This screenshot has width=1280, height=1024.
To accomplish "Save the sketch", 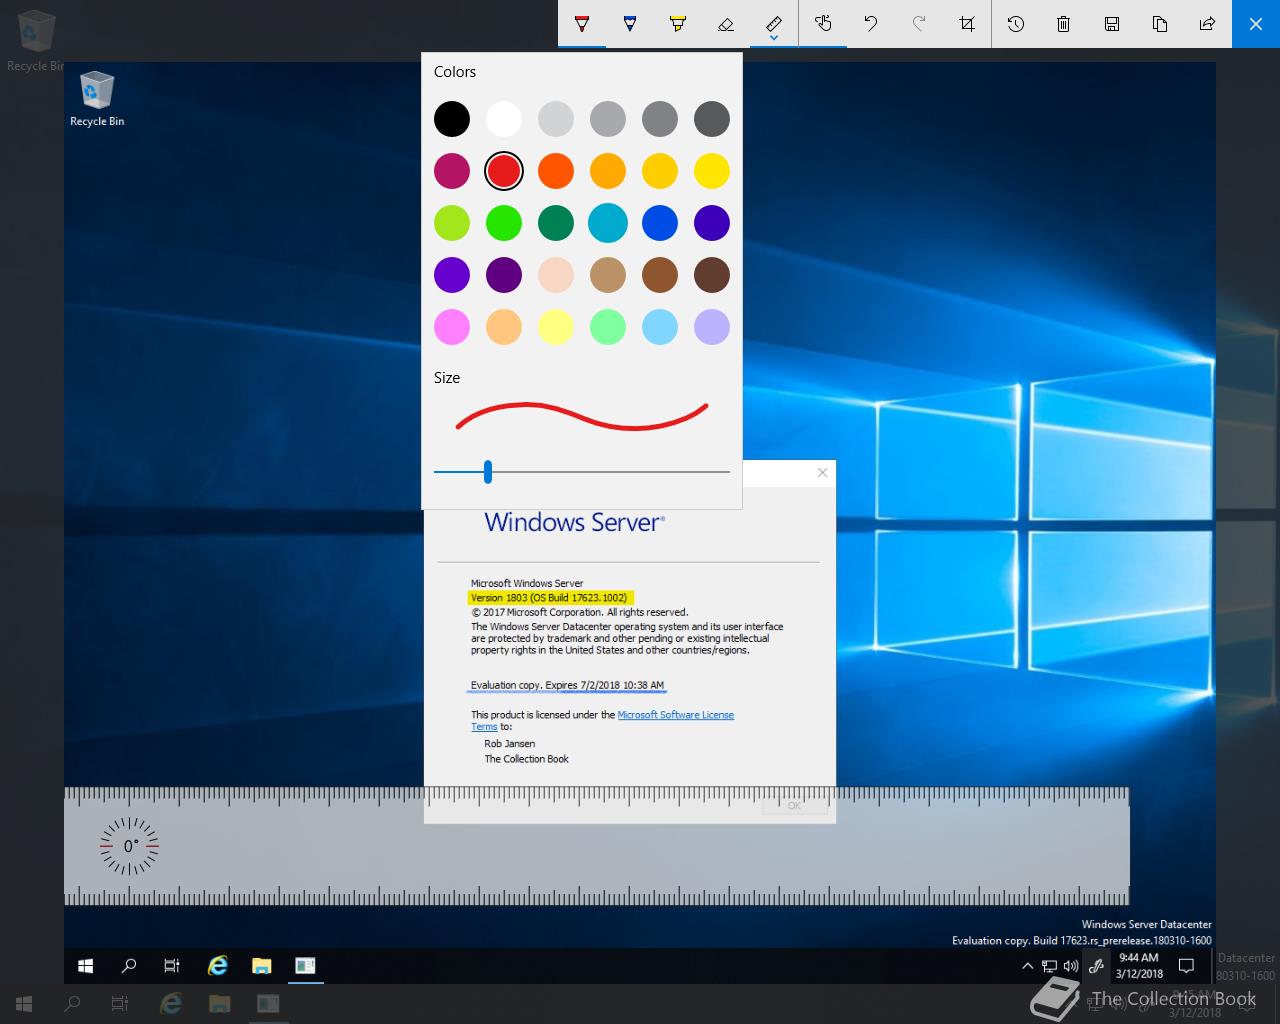I will click(x=1112, y=23).
